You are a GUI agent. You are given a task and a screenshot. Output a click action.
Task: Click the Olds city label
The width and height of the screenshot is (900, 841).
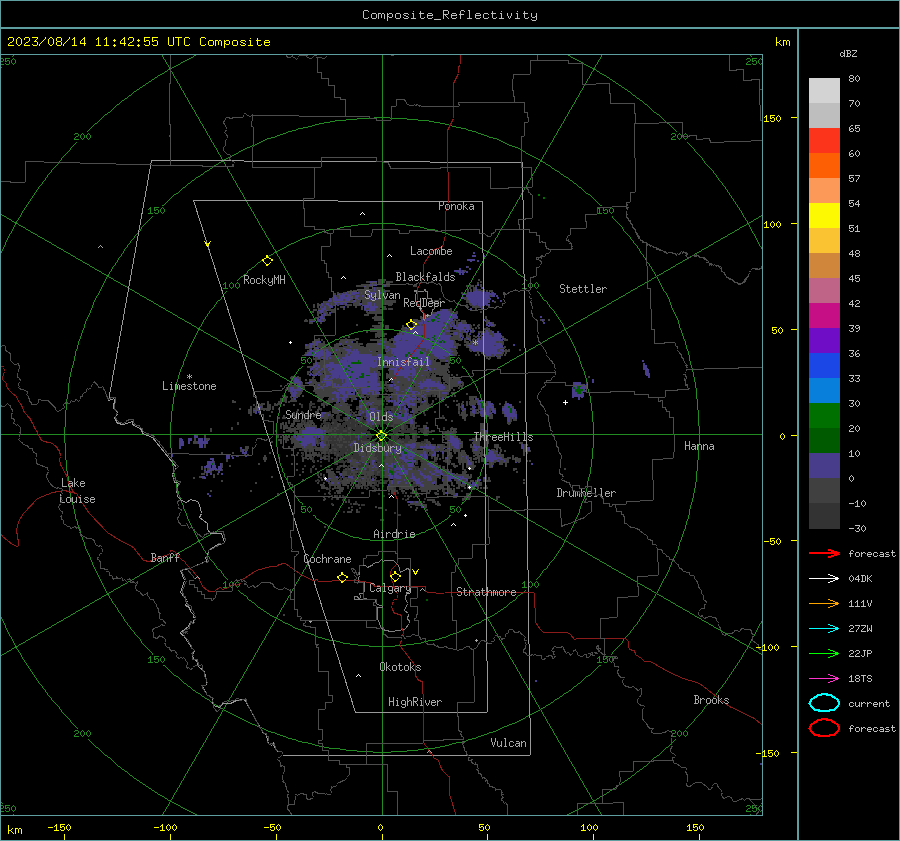(381, 417)
